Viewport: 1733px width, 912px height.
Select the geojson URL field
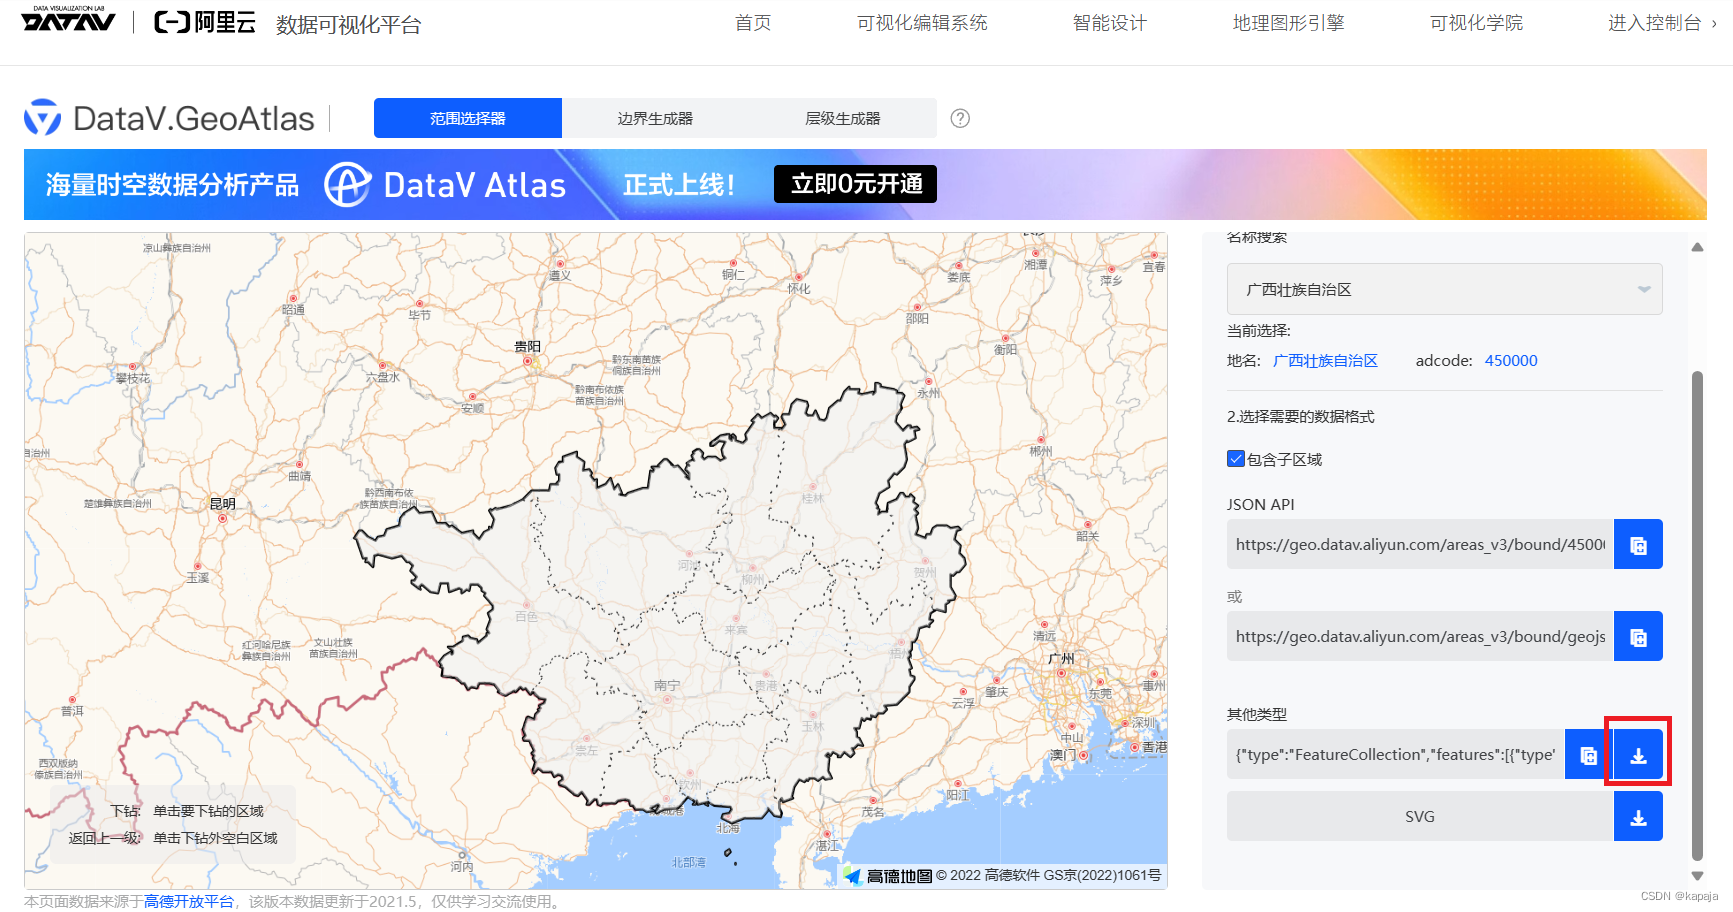coord(1420,636)
